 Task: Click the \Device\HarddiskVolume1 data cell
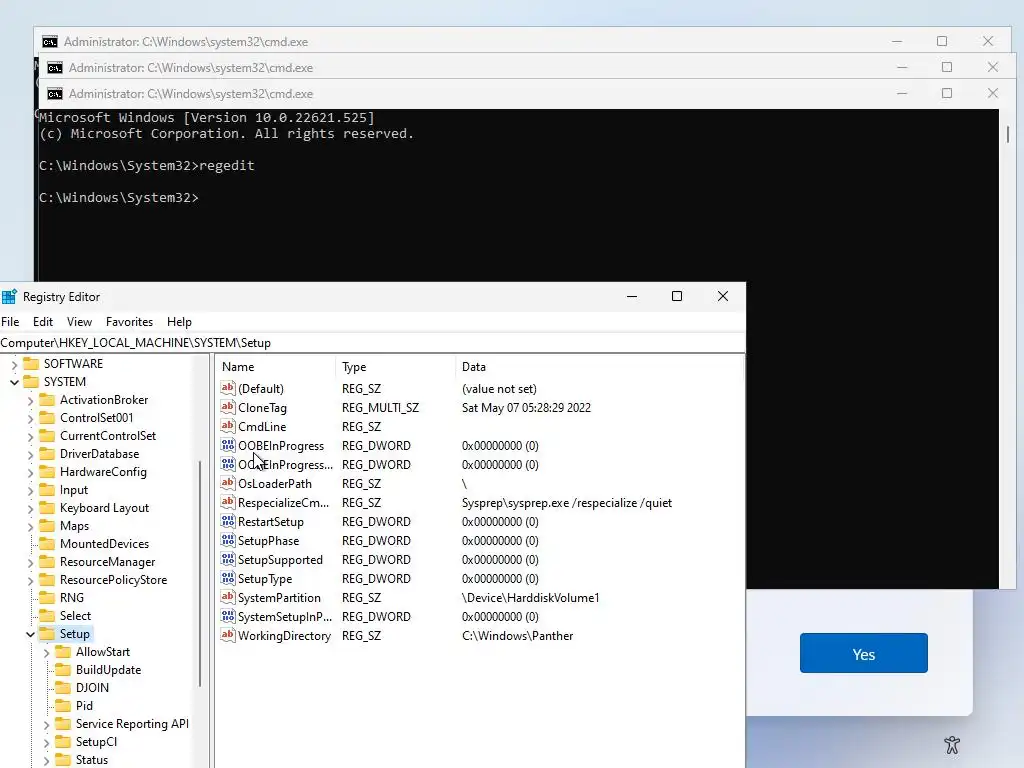pos(530,598)
